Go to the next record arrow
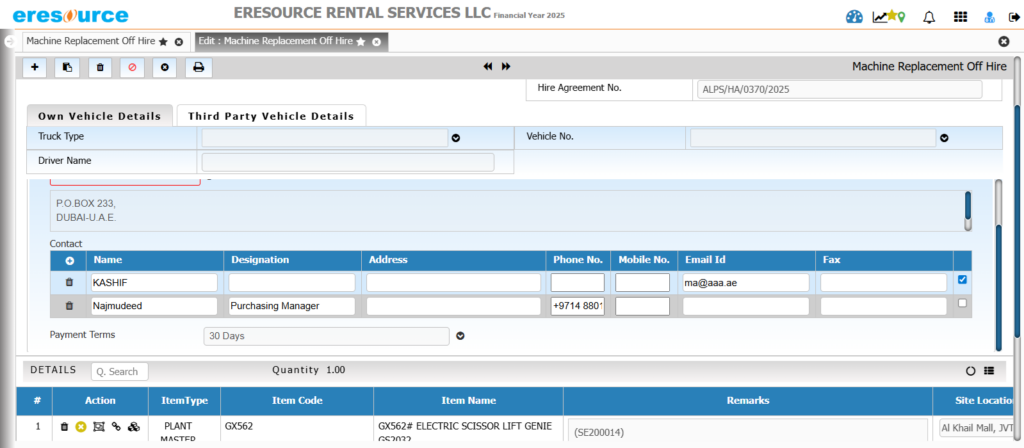 (506, 66)
